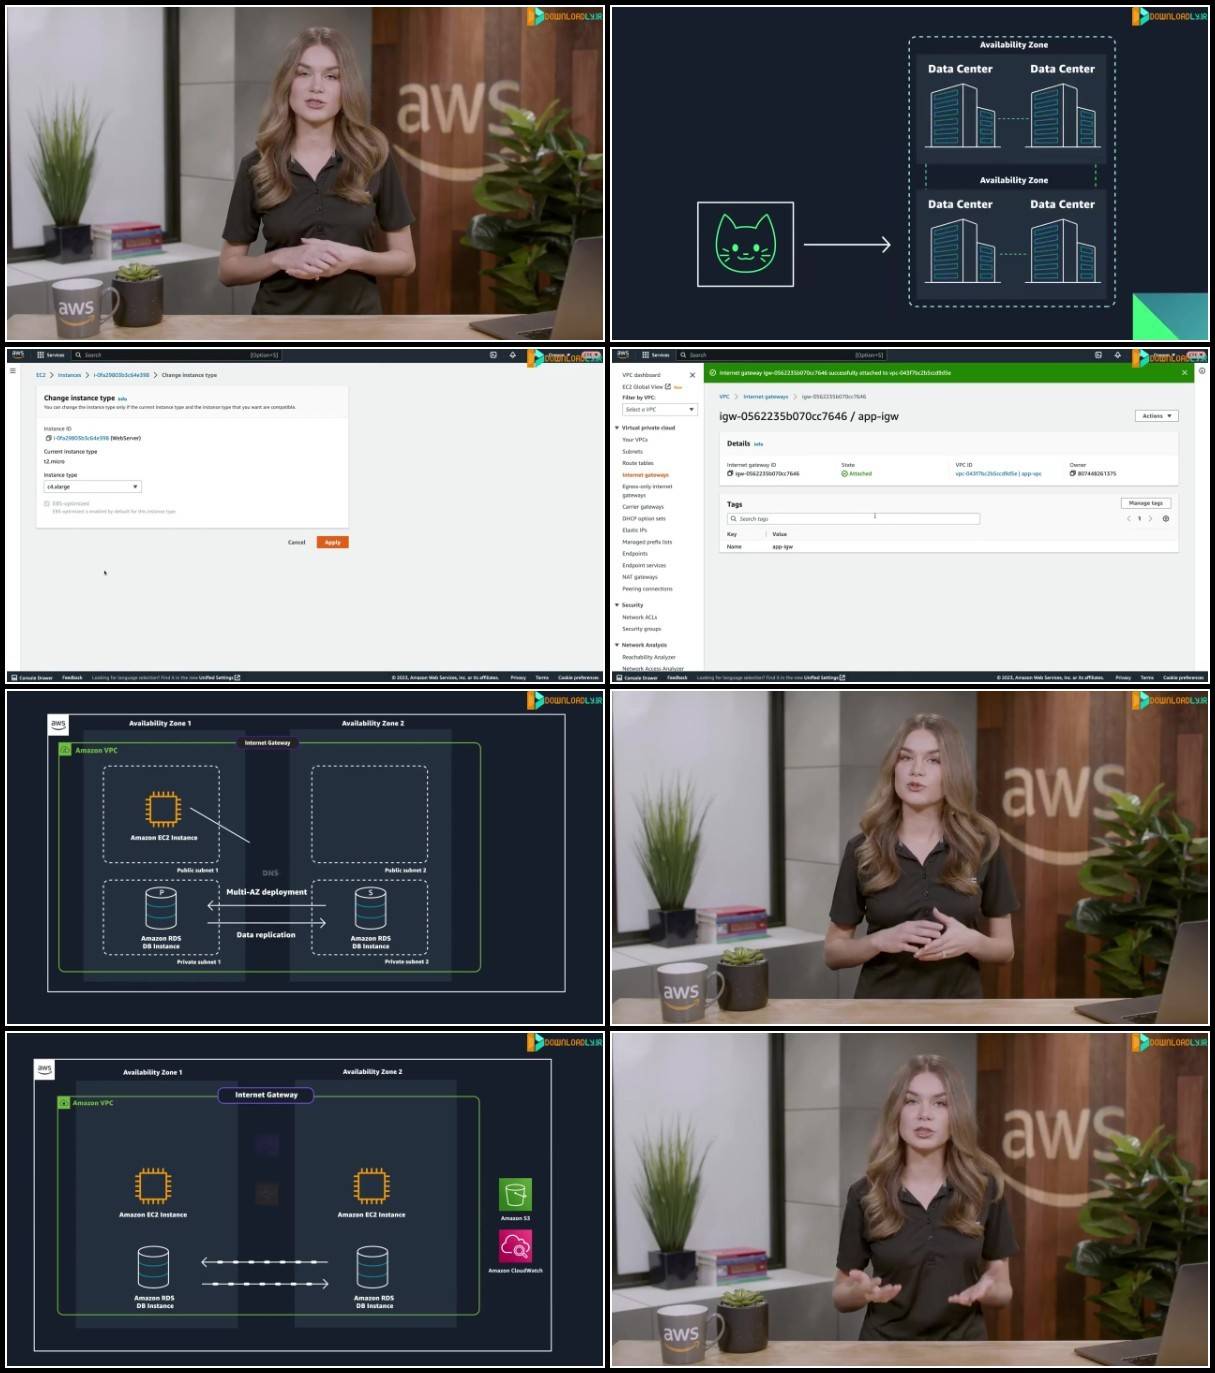Click the AWS logo in the VPC console header
The width and height of the screenshot is (1215, 1373).
coord(623,354)
